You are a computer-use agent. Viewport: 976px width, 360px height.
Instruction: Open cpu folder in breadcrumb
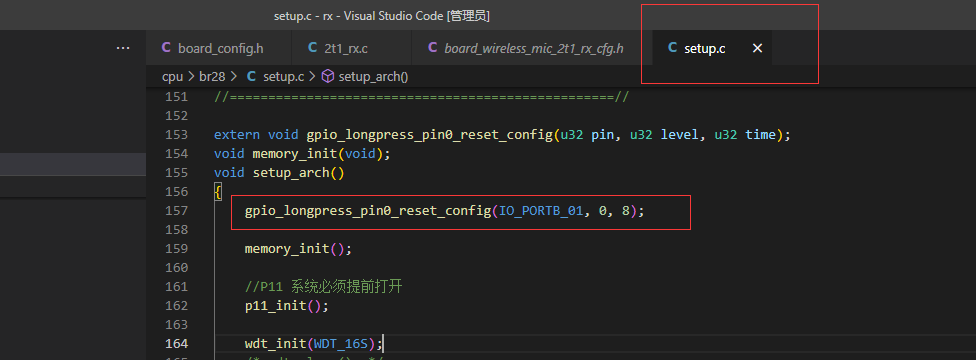coord(172,77)
